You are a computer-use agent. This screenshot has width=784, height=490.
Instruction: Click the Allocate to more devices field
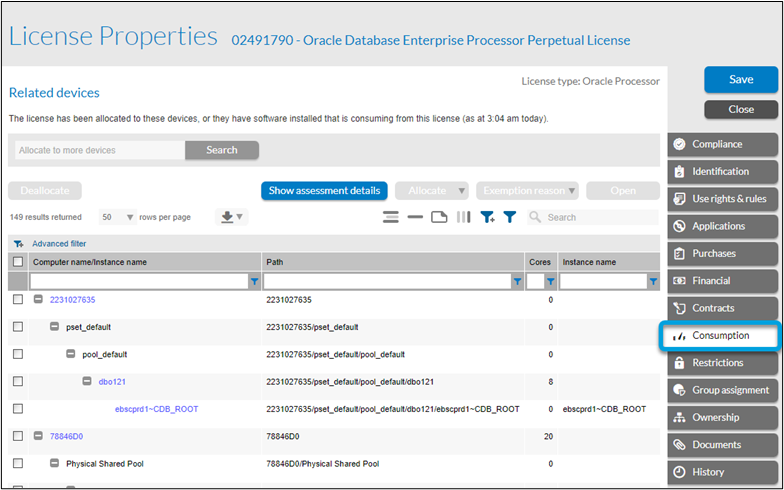pyautogui.click(x=100, y=150)
